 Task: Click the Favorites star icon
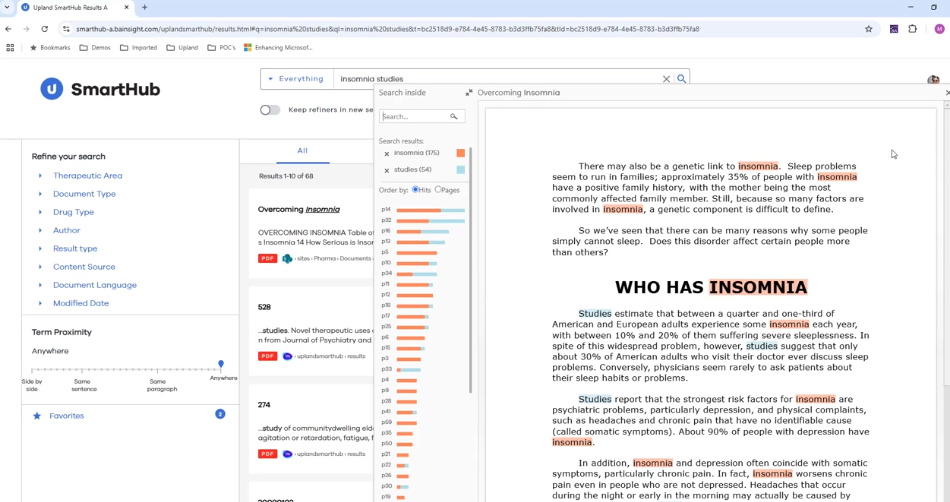pyautogui.click(x=37, y=416)
